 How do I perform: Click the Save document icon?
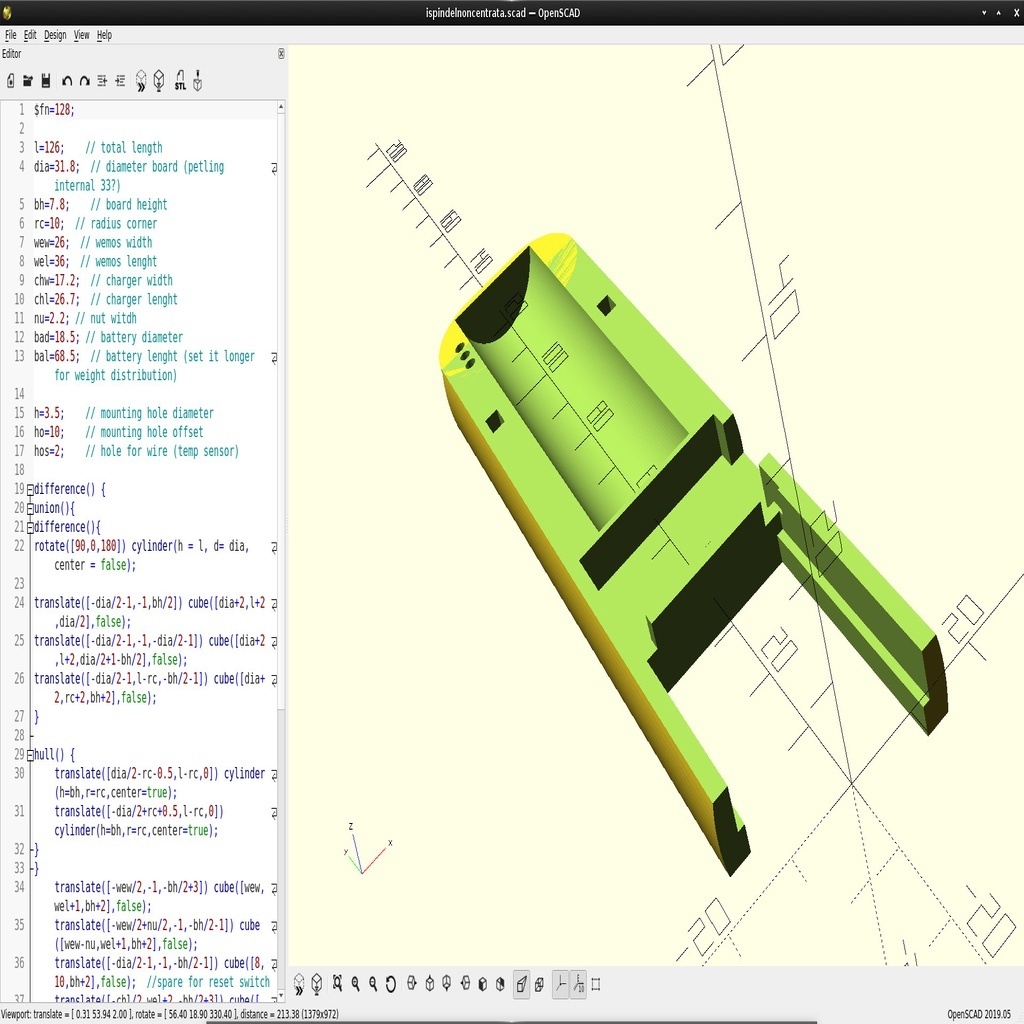tap(45, 81)
